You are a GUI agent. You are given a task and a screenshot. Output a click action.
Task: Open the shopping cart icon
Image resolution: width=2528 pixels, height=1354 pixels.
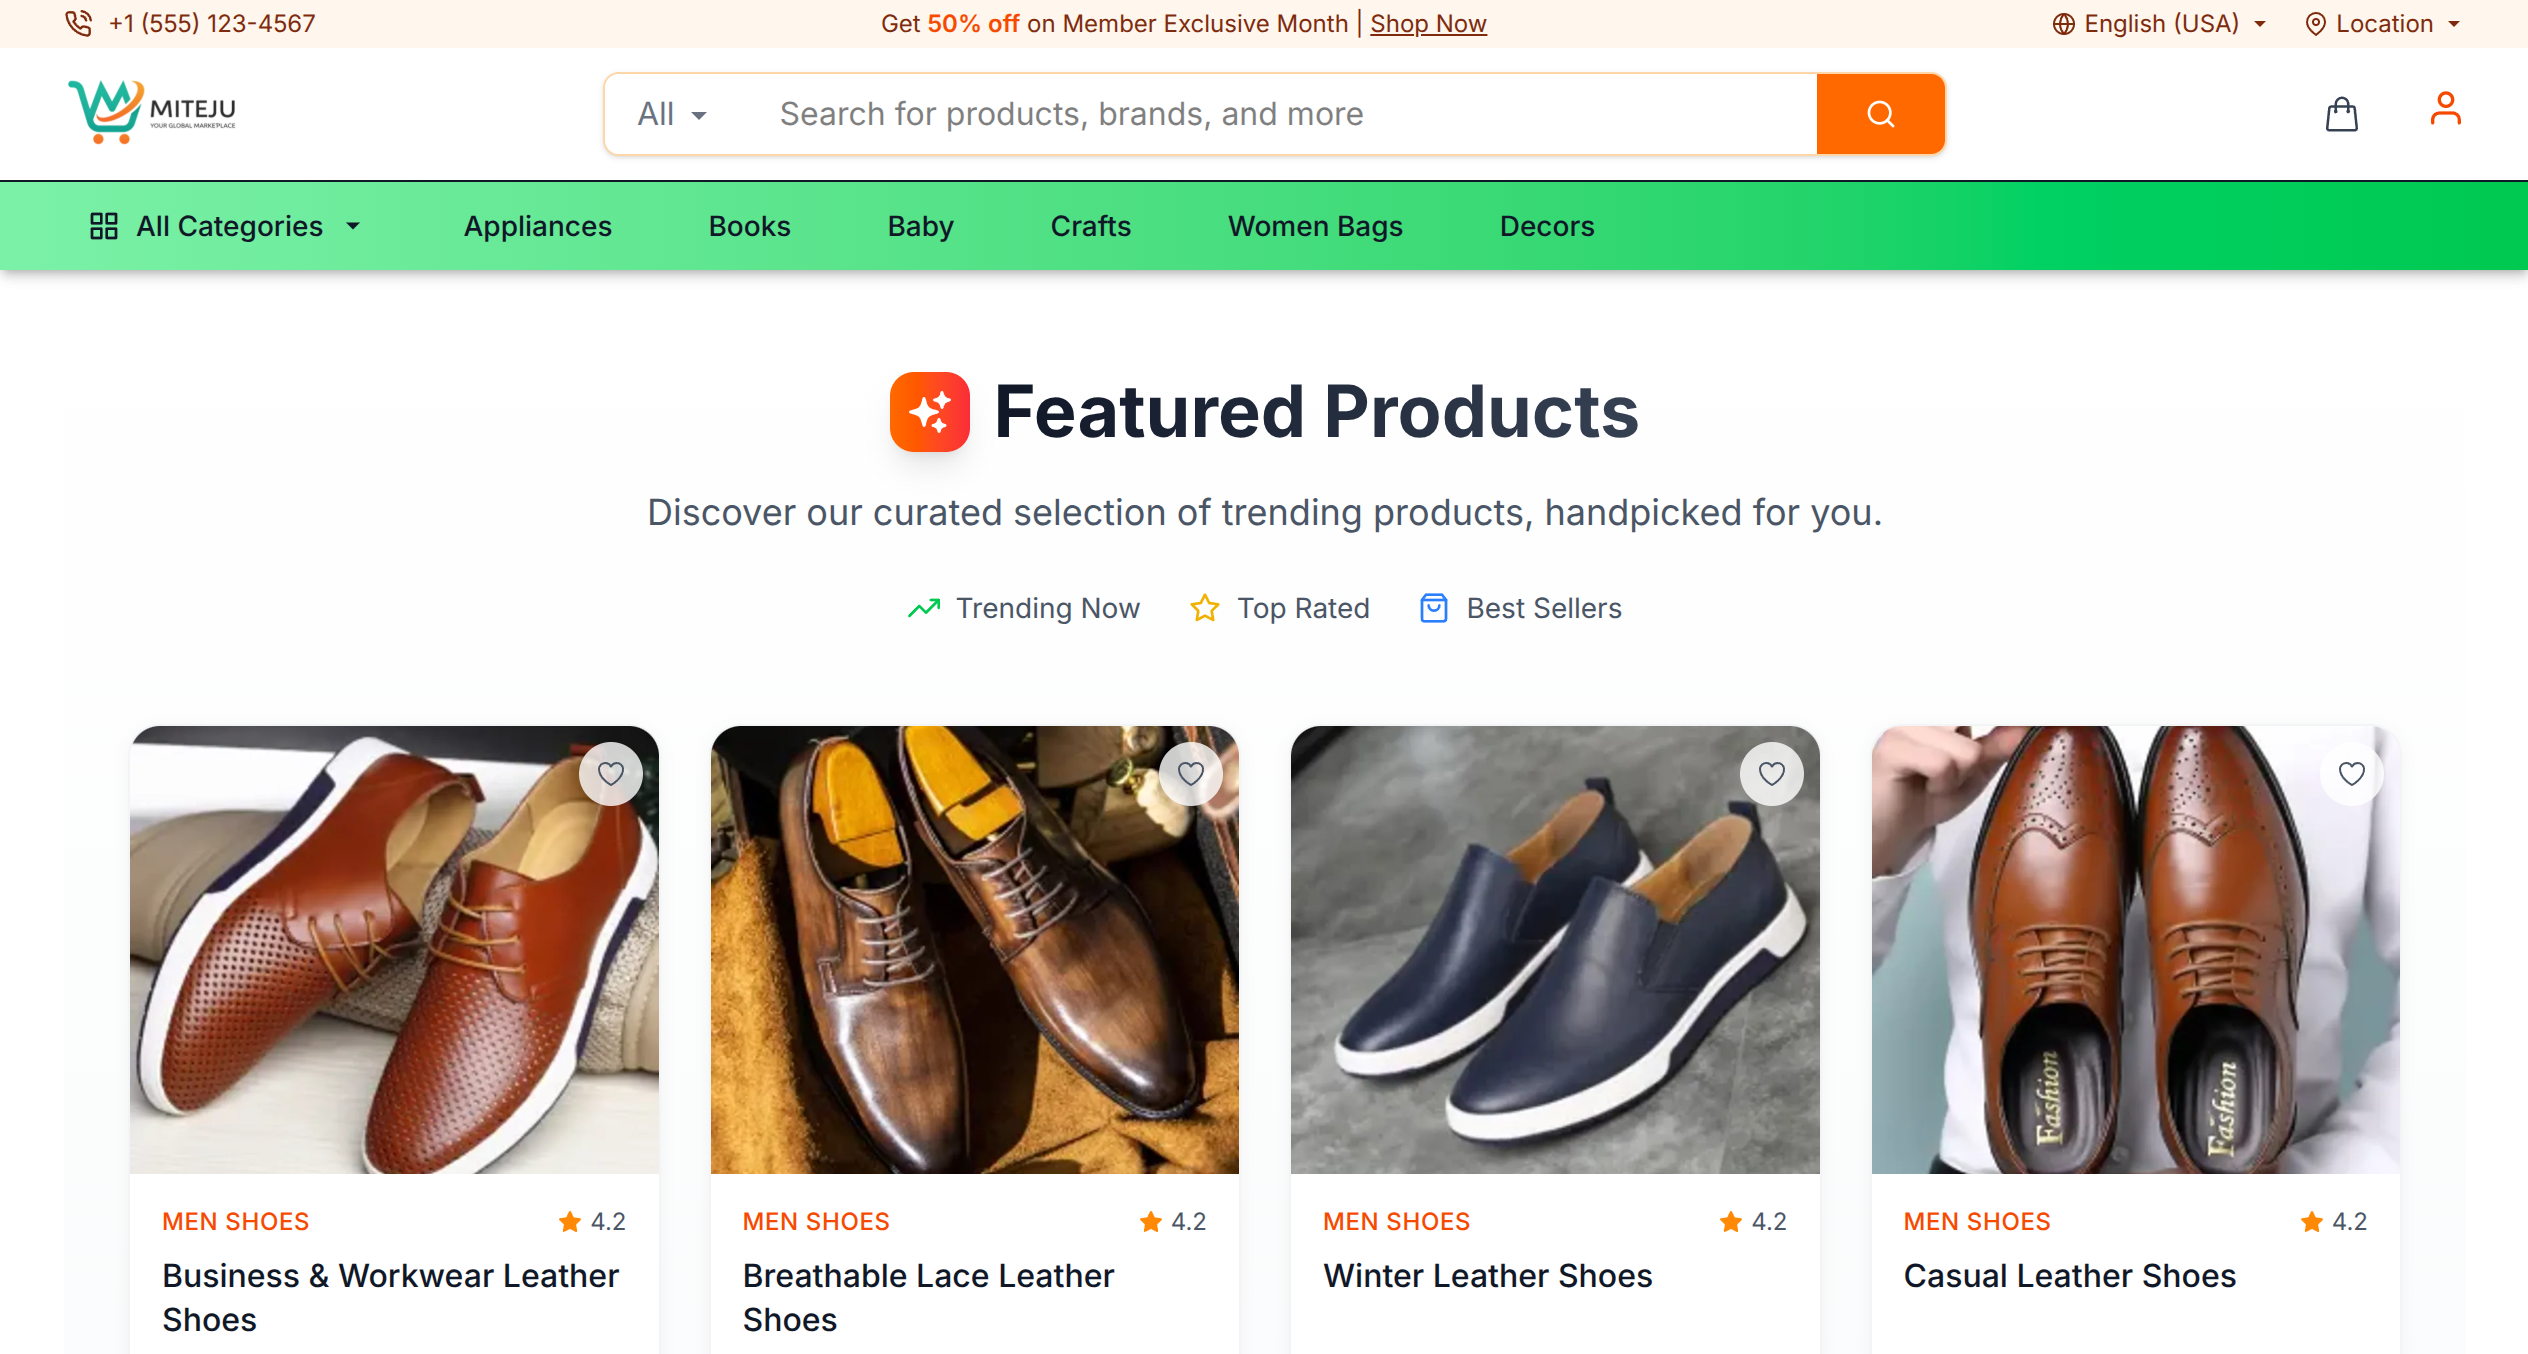tap(2341, 113)
